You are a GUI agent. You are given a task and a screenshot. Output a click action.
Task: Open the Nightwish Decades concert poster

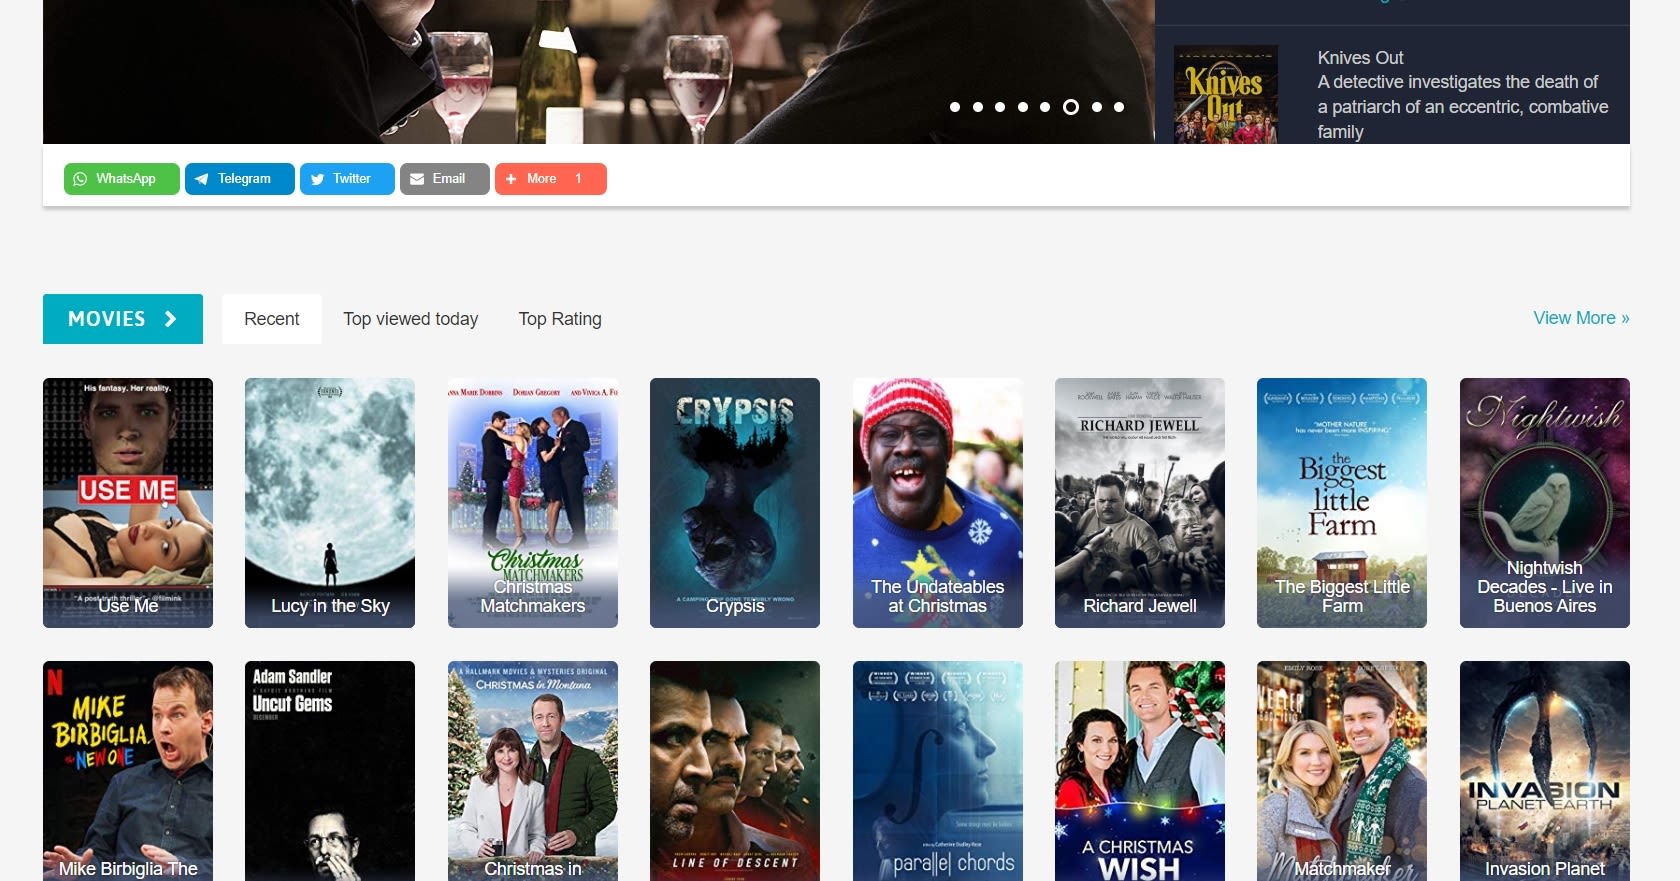point(1545,503)
